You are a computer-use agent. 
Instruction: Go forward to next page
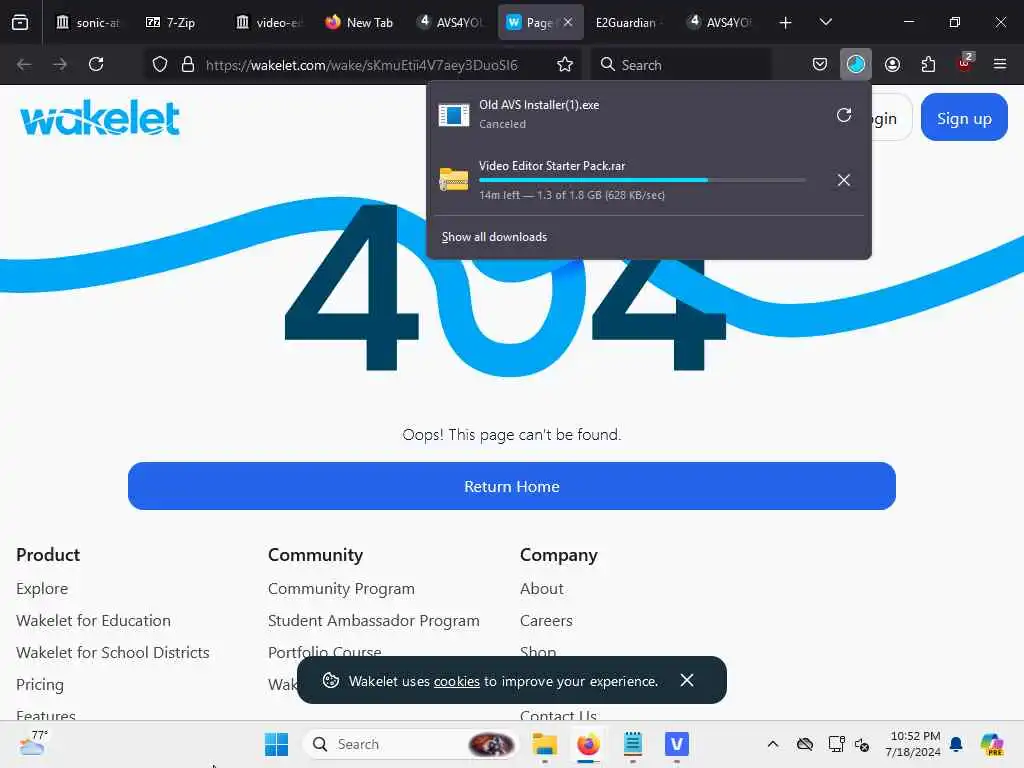coord(60,64)
